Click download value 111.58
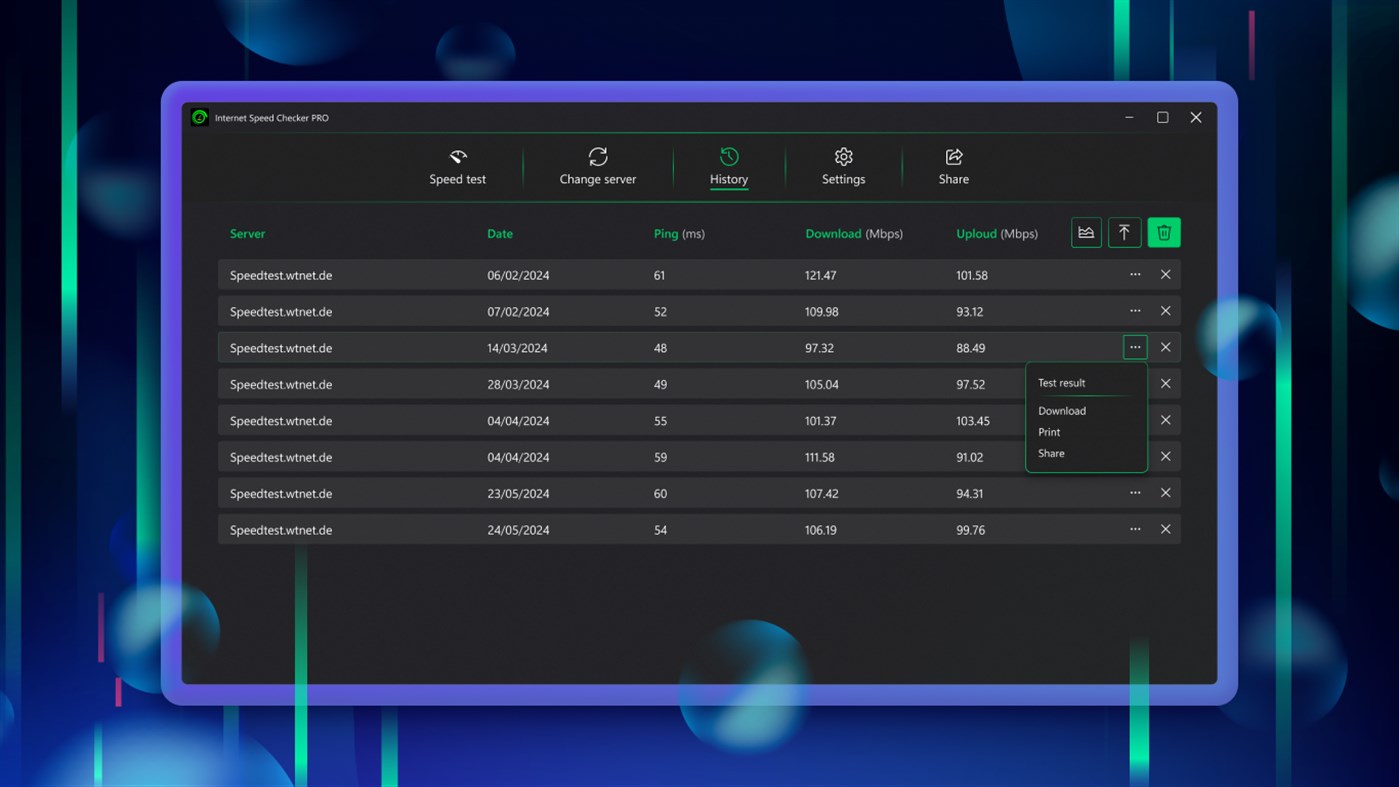Image resolution: width=1399 pixels, height=787 pixels. 820,457
